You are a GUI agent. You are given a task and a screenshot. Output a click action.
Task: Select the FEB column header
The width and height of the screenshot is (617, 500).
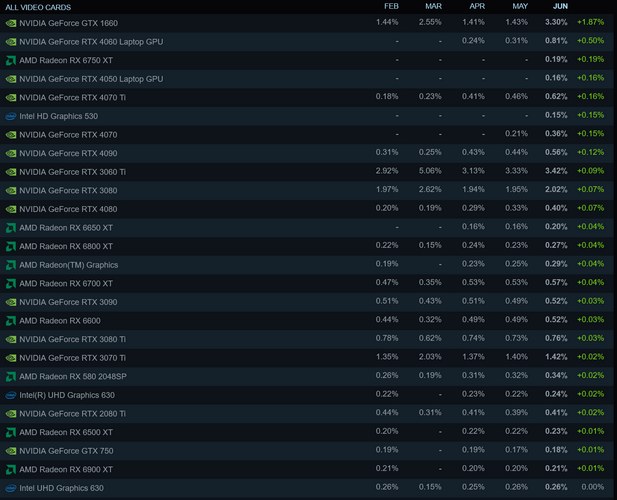pyautogui.click(x=390, y=6)
